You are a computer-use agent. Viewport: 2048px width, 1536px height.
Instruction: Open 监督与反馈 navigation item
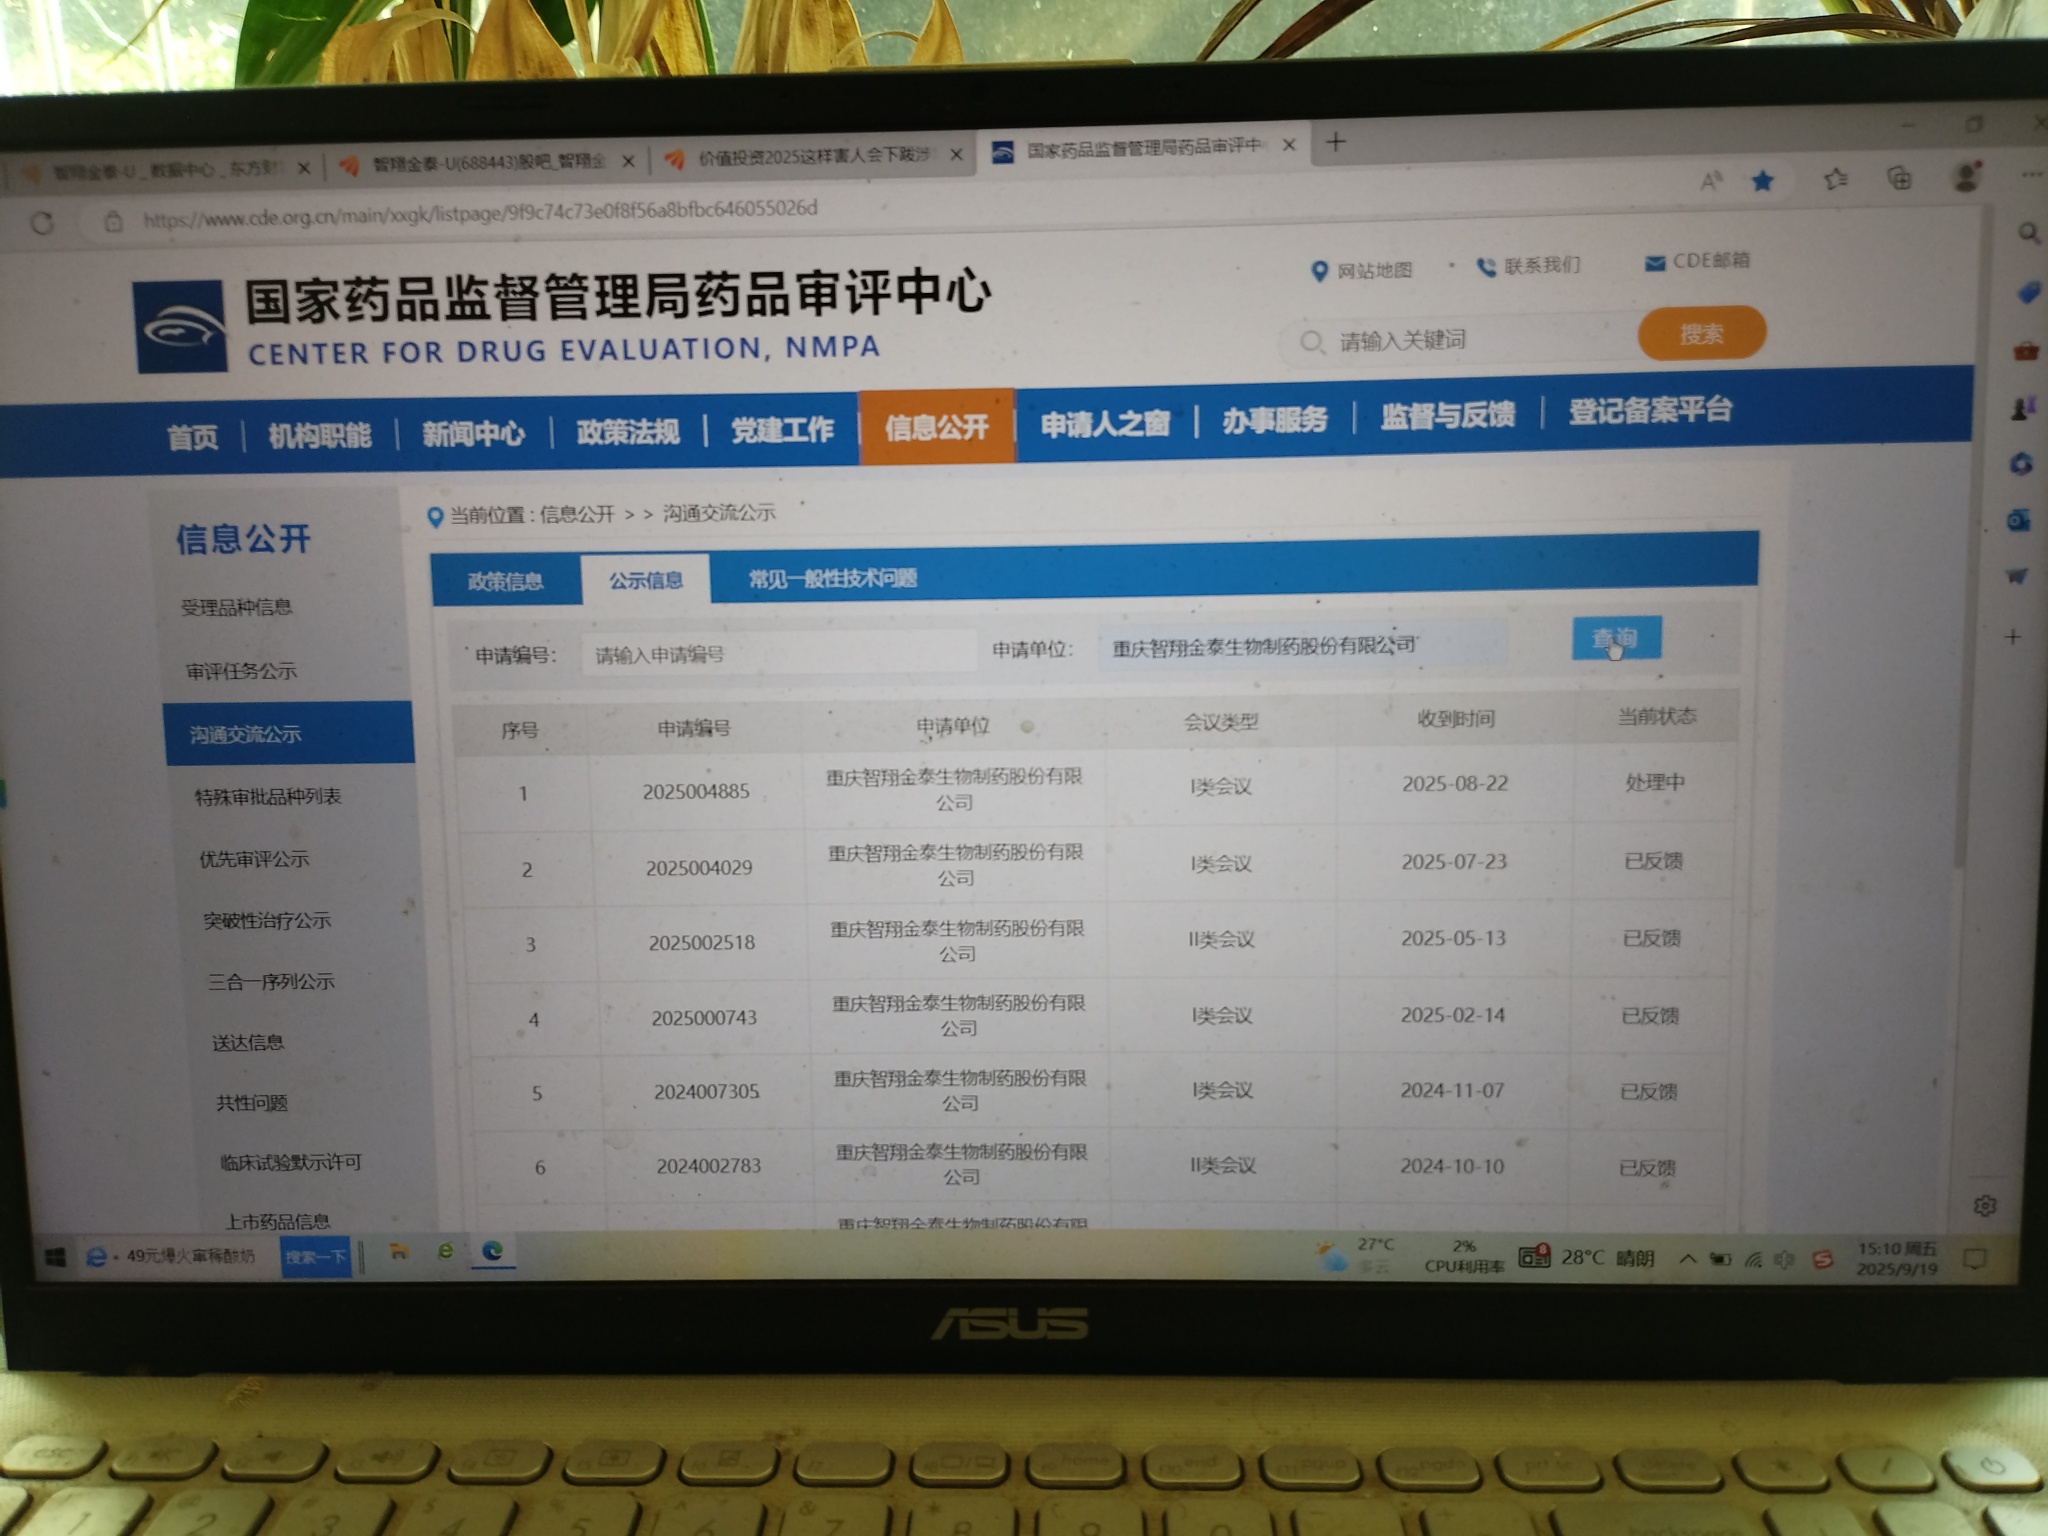point(1447,415)
